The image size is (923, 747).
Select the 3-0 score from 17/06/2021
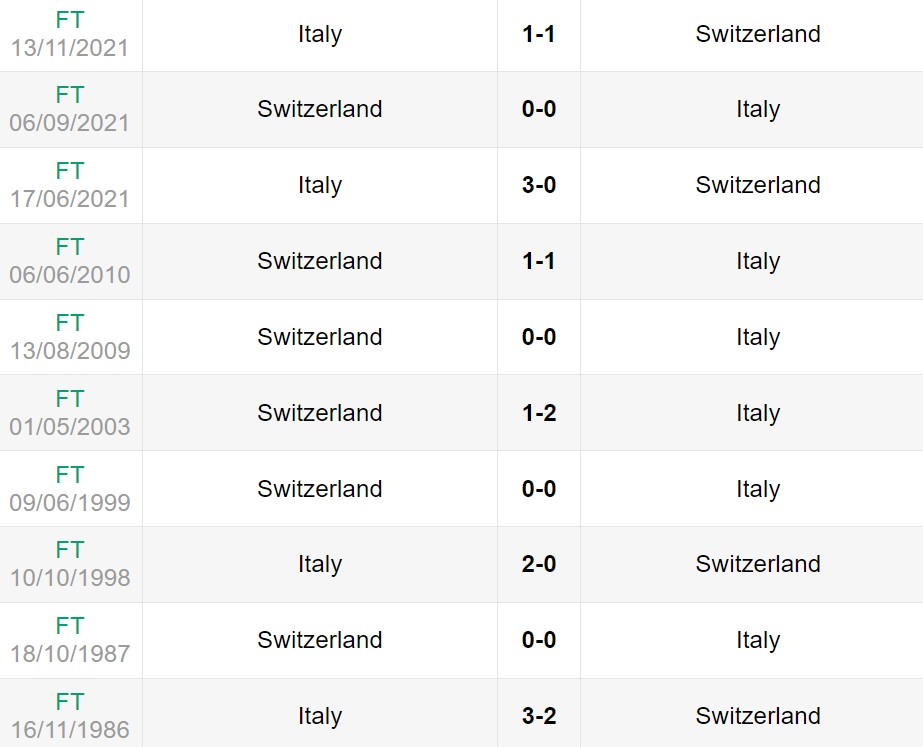[x=539, y=185]
